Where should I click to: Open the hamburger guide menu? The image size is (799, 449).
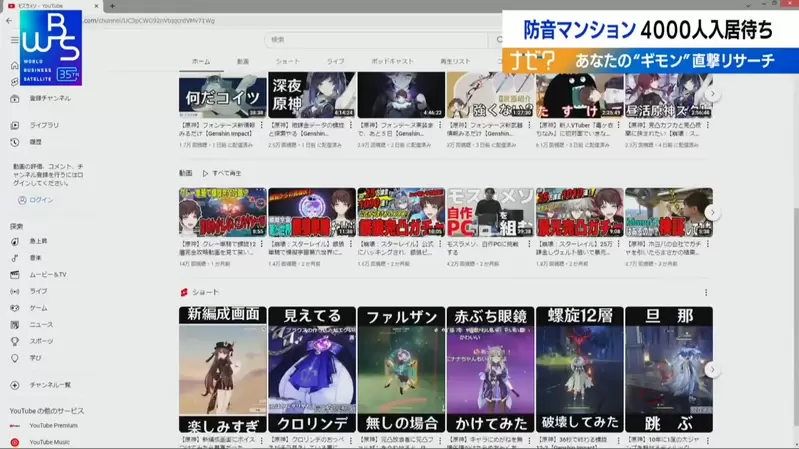pos(14,40)
